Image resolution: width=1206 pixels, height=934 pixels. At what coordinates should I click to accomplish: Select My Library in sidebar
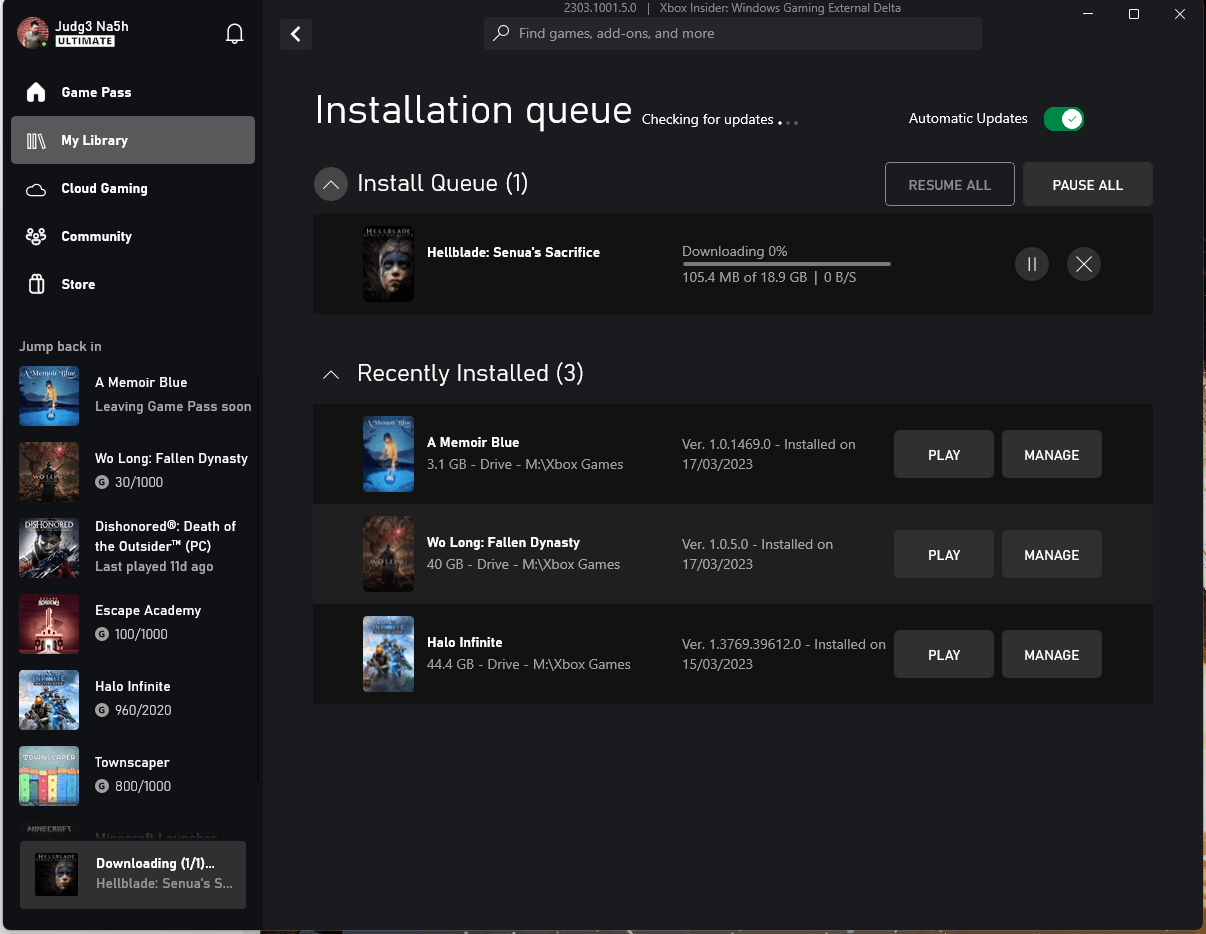[133, 140]
